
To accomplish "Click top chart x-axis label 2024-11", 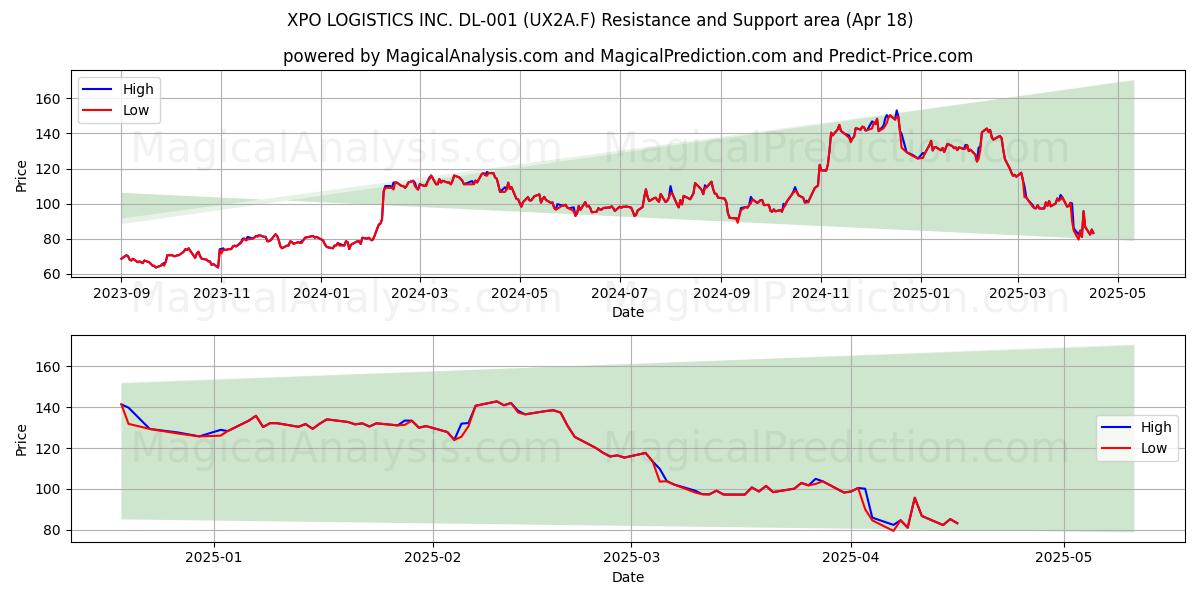I will pos(821,294).
